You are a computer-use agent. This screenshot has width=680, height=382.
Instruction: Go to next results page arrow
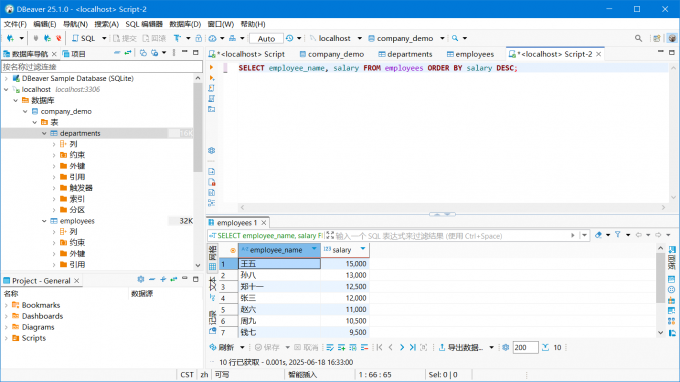(x=402, y=347)
